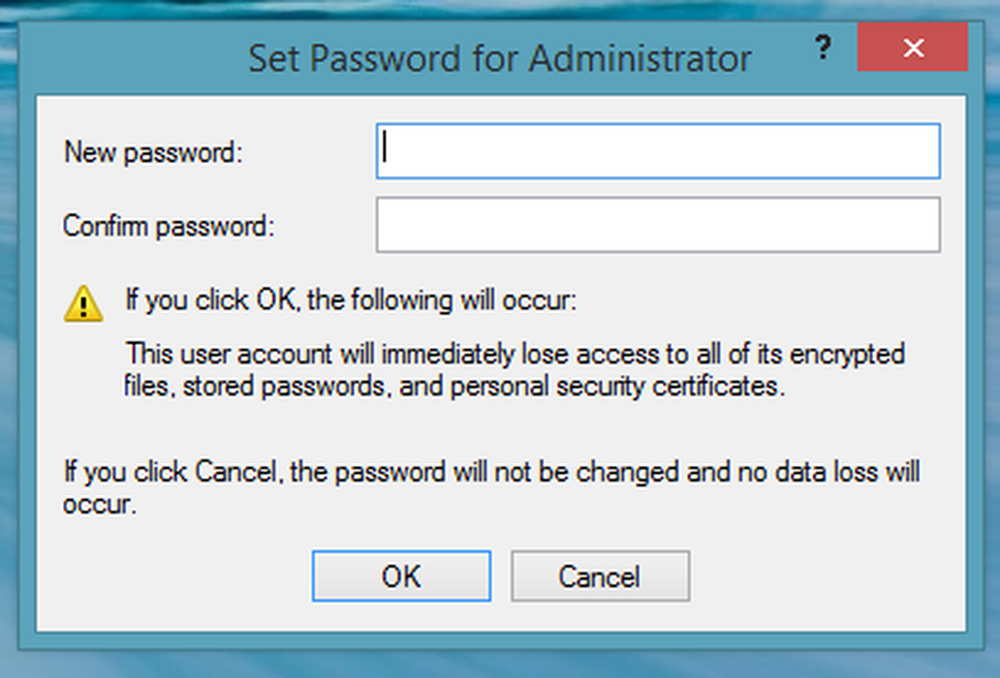Focus the New password input field
This screenshot has width=1000, height=678.
tap(658, 151)
